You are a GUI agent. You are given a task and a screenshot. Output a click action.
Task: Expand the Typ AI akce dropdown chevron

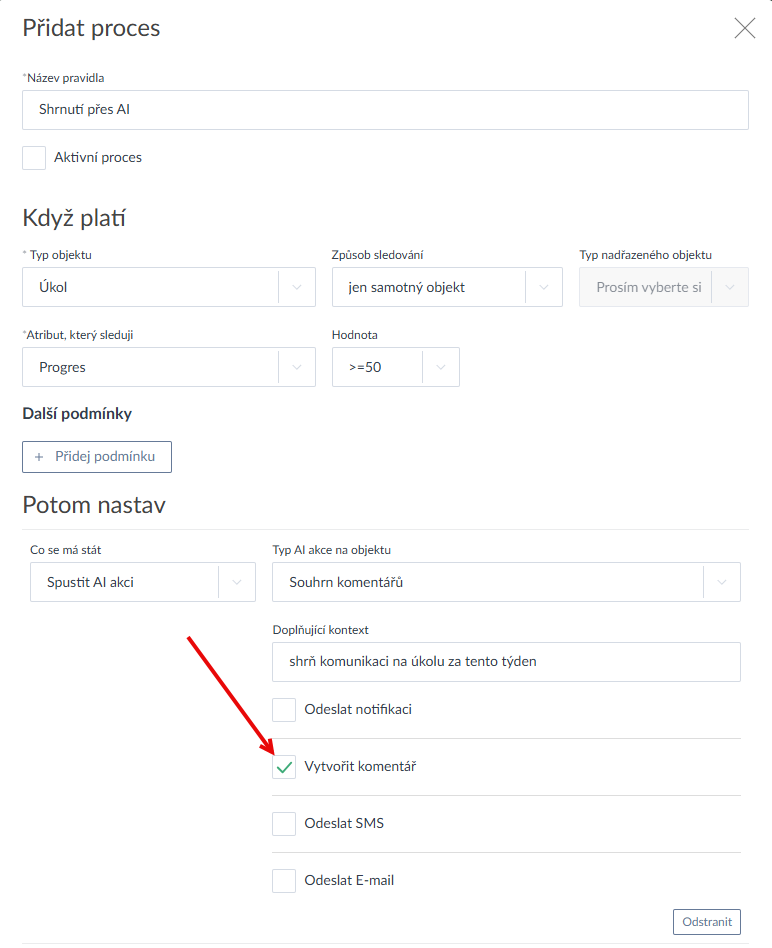[722, 582]
